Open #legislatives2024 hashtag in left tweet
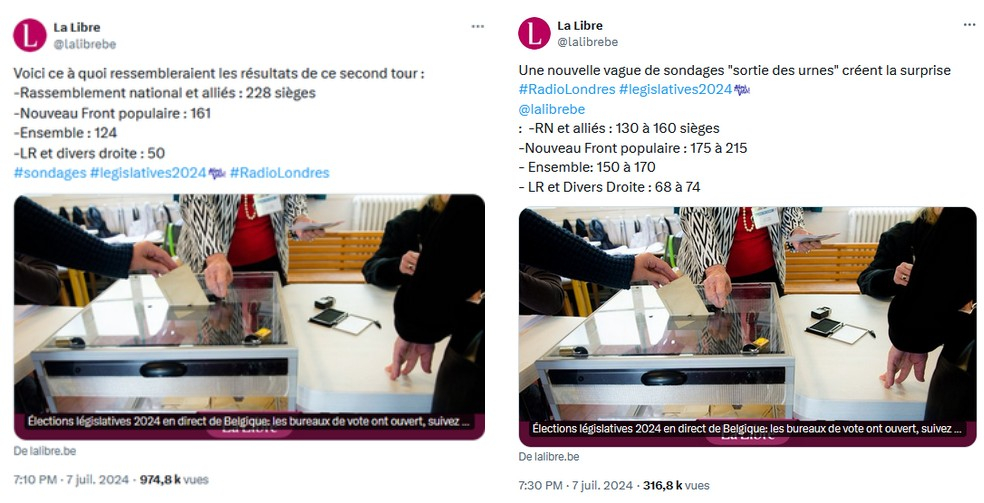 148,172
